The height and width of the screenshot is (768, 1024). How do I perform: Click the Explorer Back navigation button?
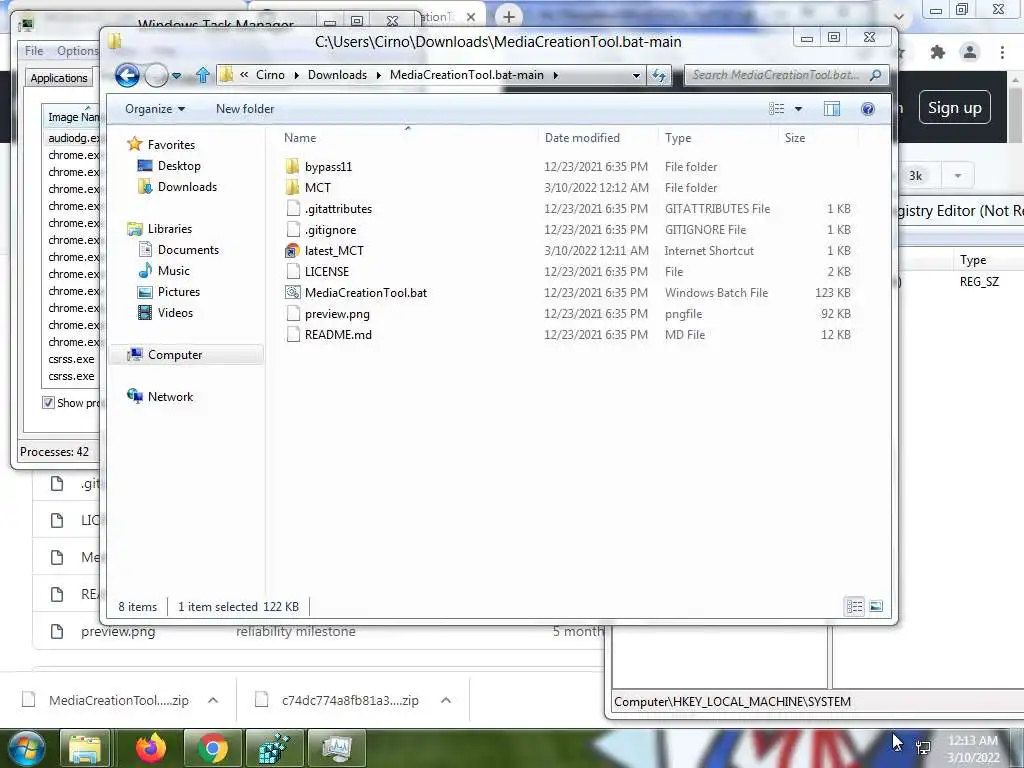point(127,75)
